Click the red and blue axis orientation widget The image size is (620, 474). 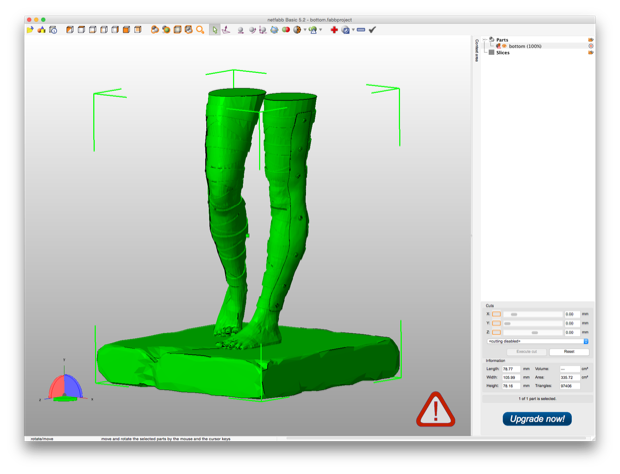(x=65, y=386)
